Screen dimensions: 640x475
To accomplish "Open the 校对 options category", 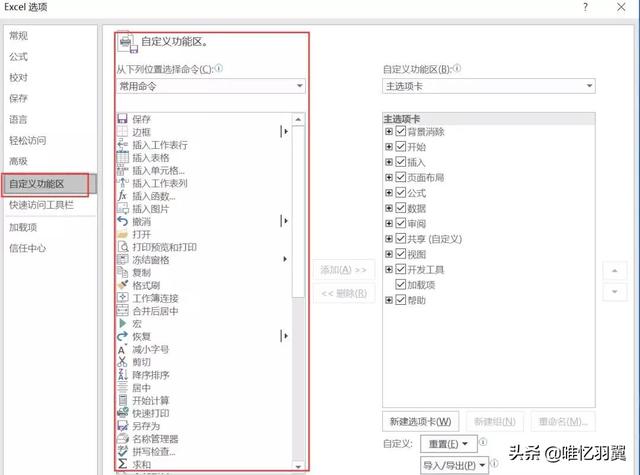I will tap(18, 78).
